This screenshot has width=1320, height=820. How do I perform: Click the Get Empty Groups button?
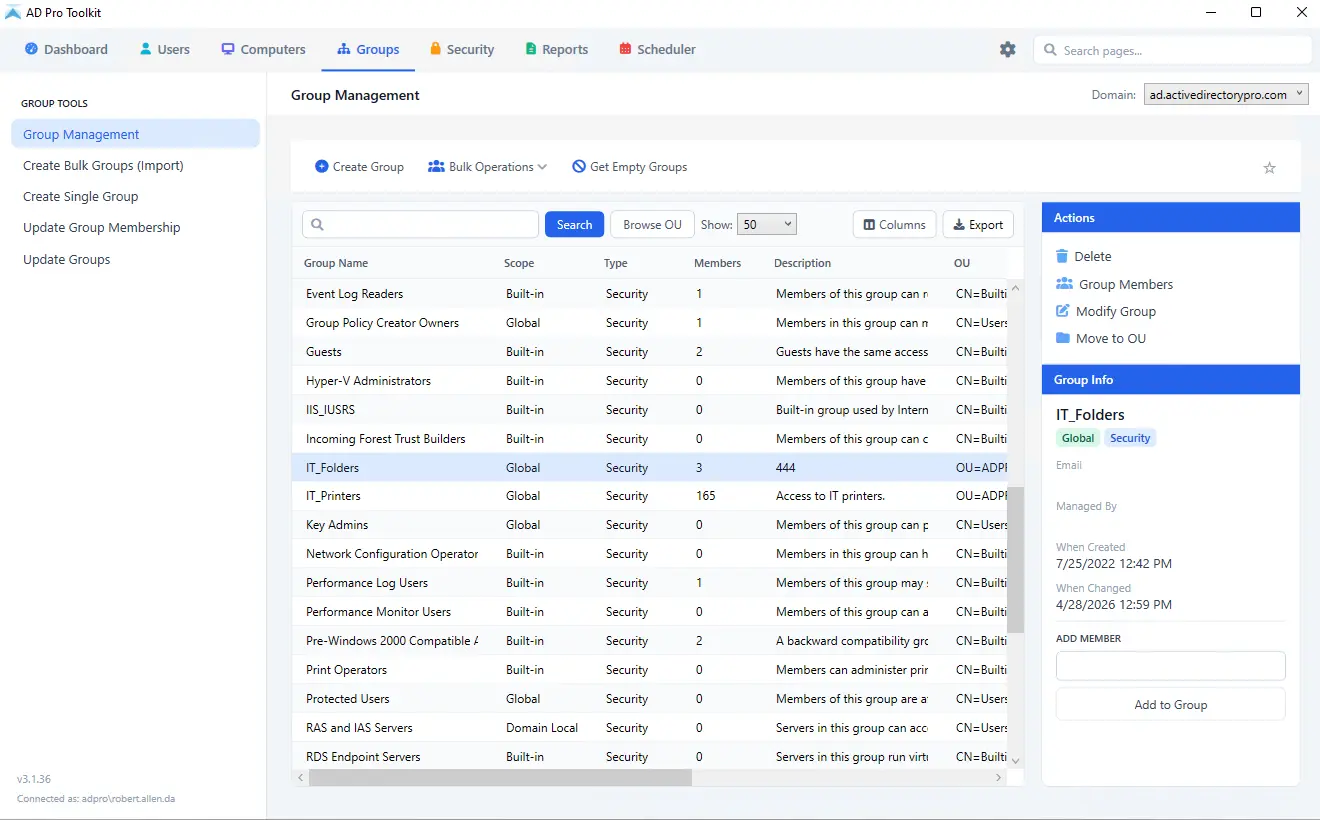[630, 167]
